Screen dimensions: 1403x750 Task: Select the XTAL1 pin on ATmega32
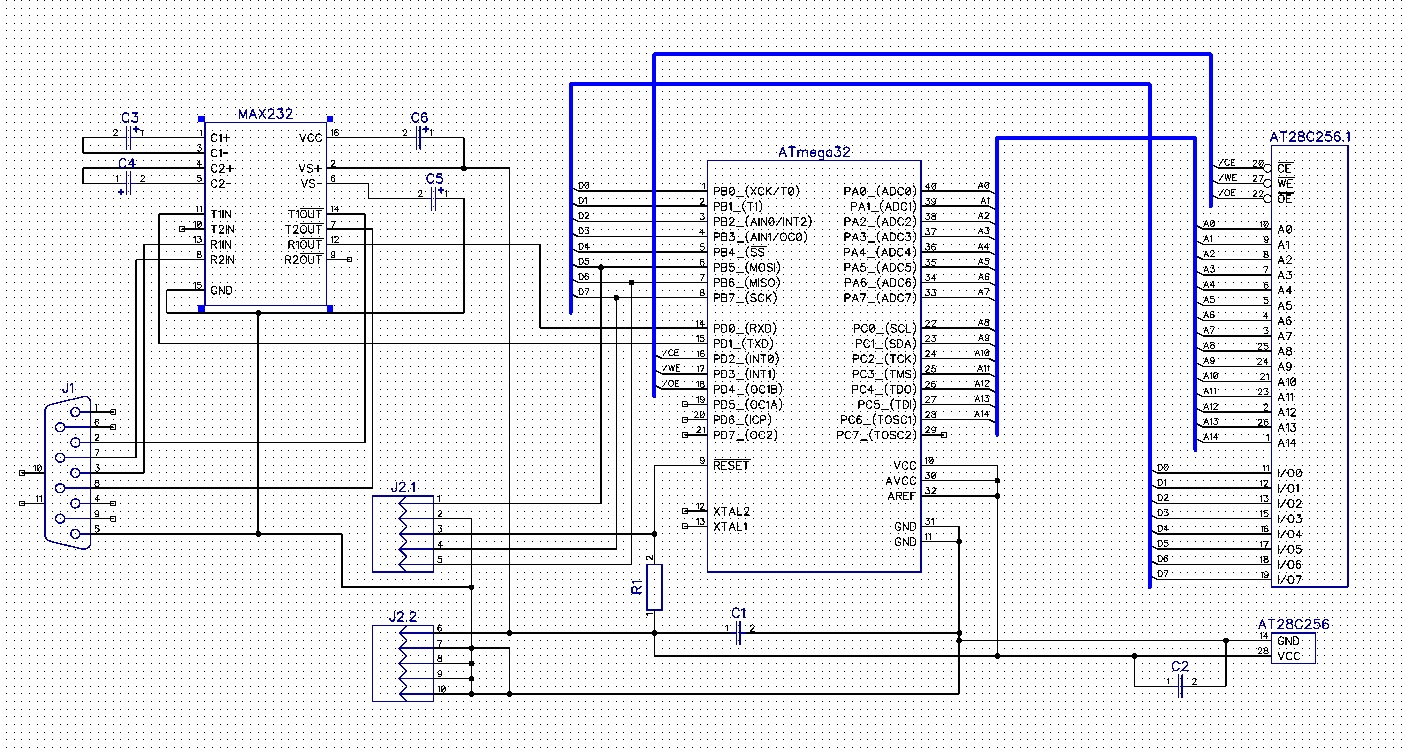coord(732,526)
